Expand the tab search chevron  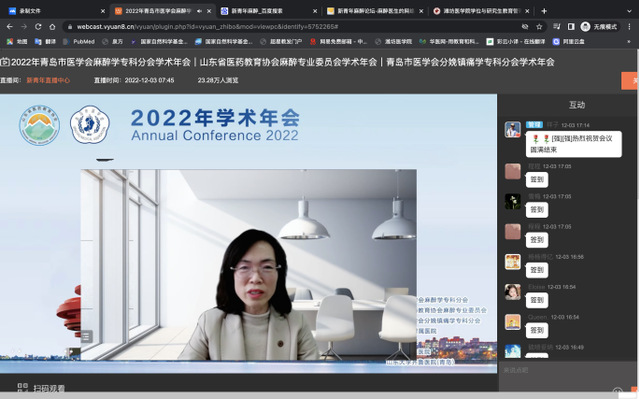[629, 11]
